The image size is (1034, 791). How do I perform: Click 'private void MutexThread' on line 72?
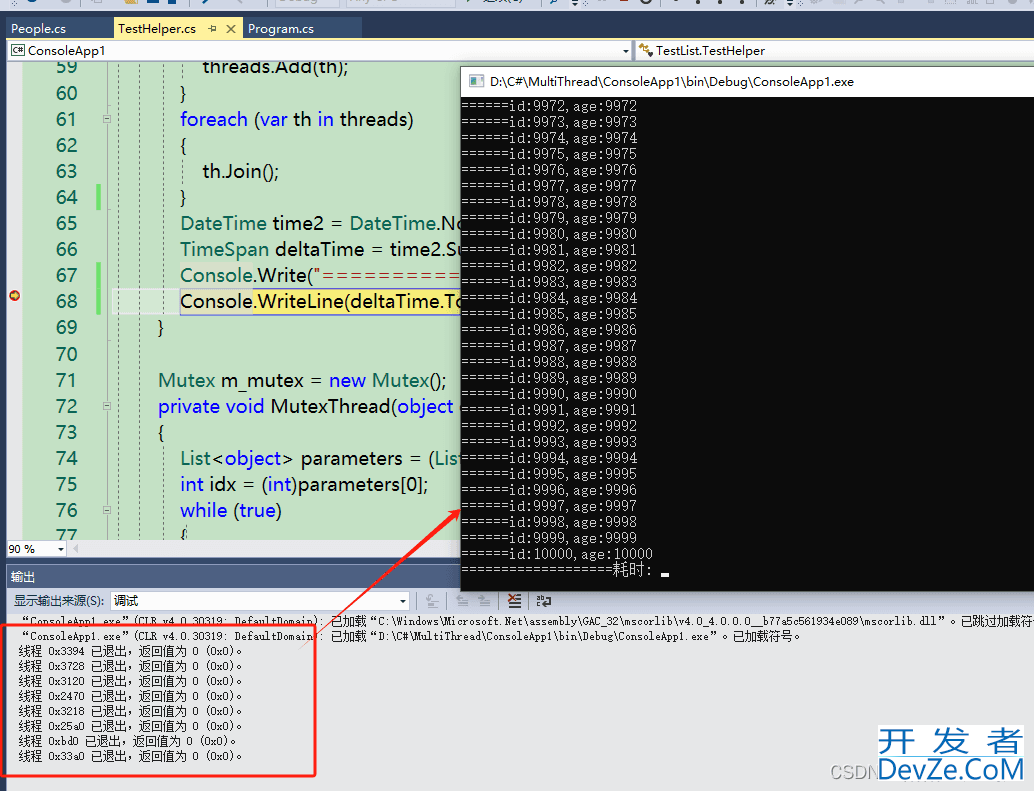point(274,406)
